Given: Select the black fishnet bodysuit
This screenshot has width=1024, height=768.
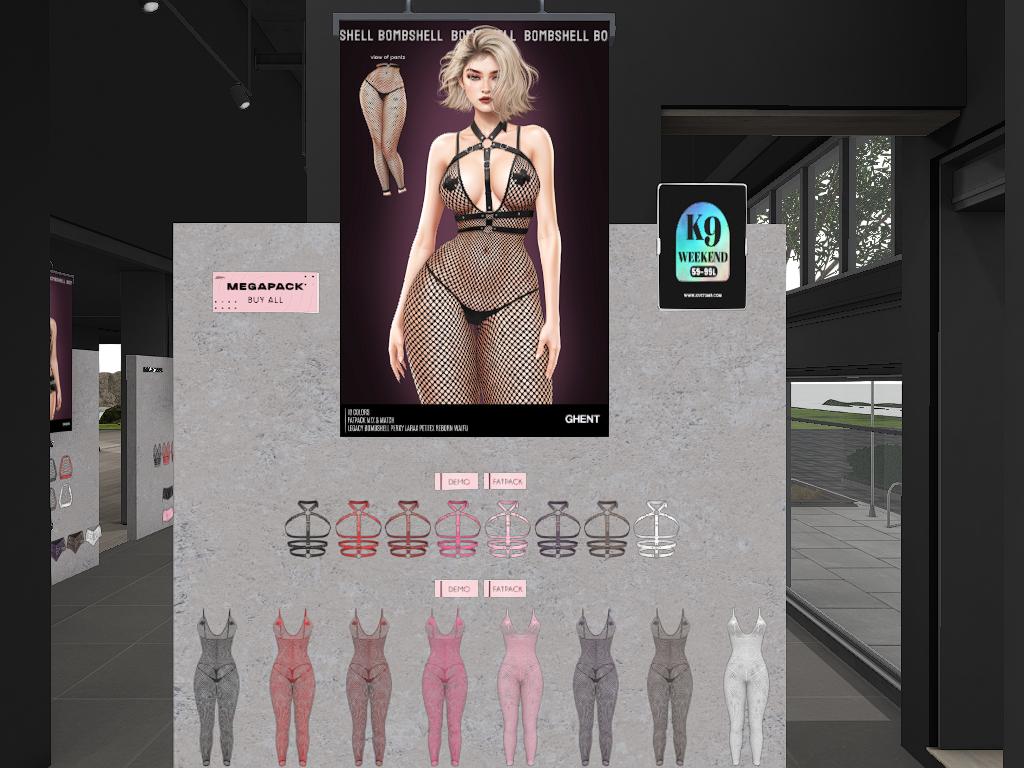Looking at the screenshot, I should point(216,686).
